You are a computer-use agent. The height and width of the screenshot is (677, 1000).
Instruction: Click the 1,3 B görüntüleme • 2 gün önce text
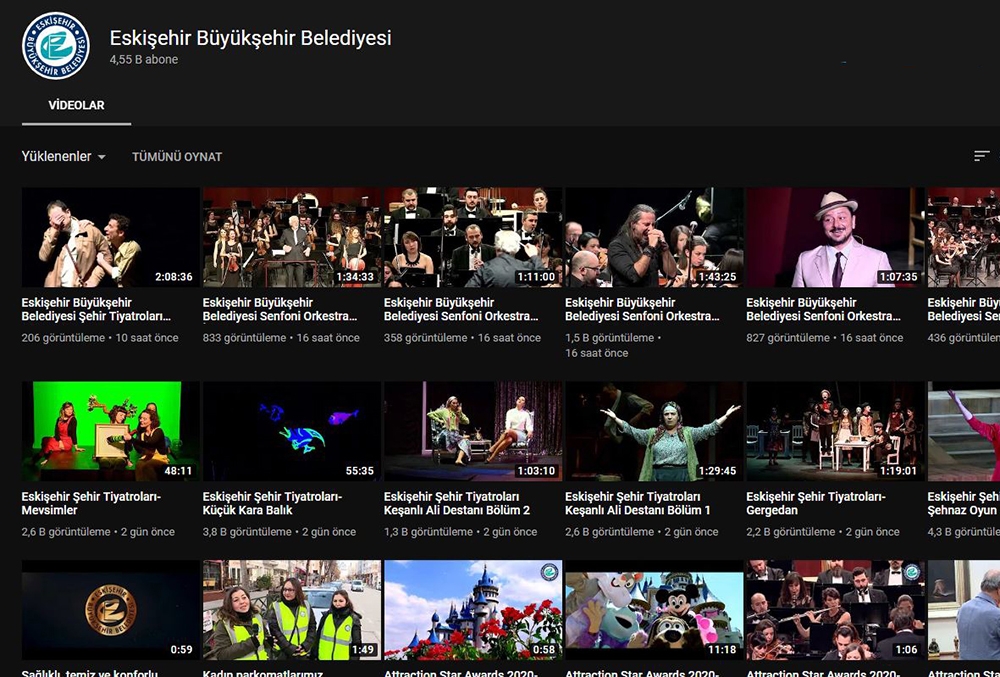pos(460,532)
